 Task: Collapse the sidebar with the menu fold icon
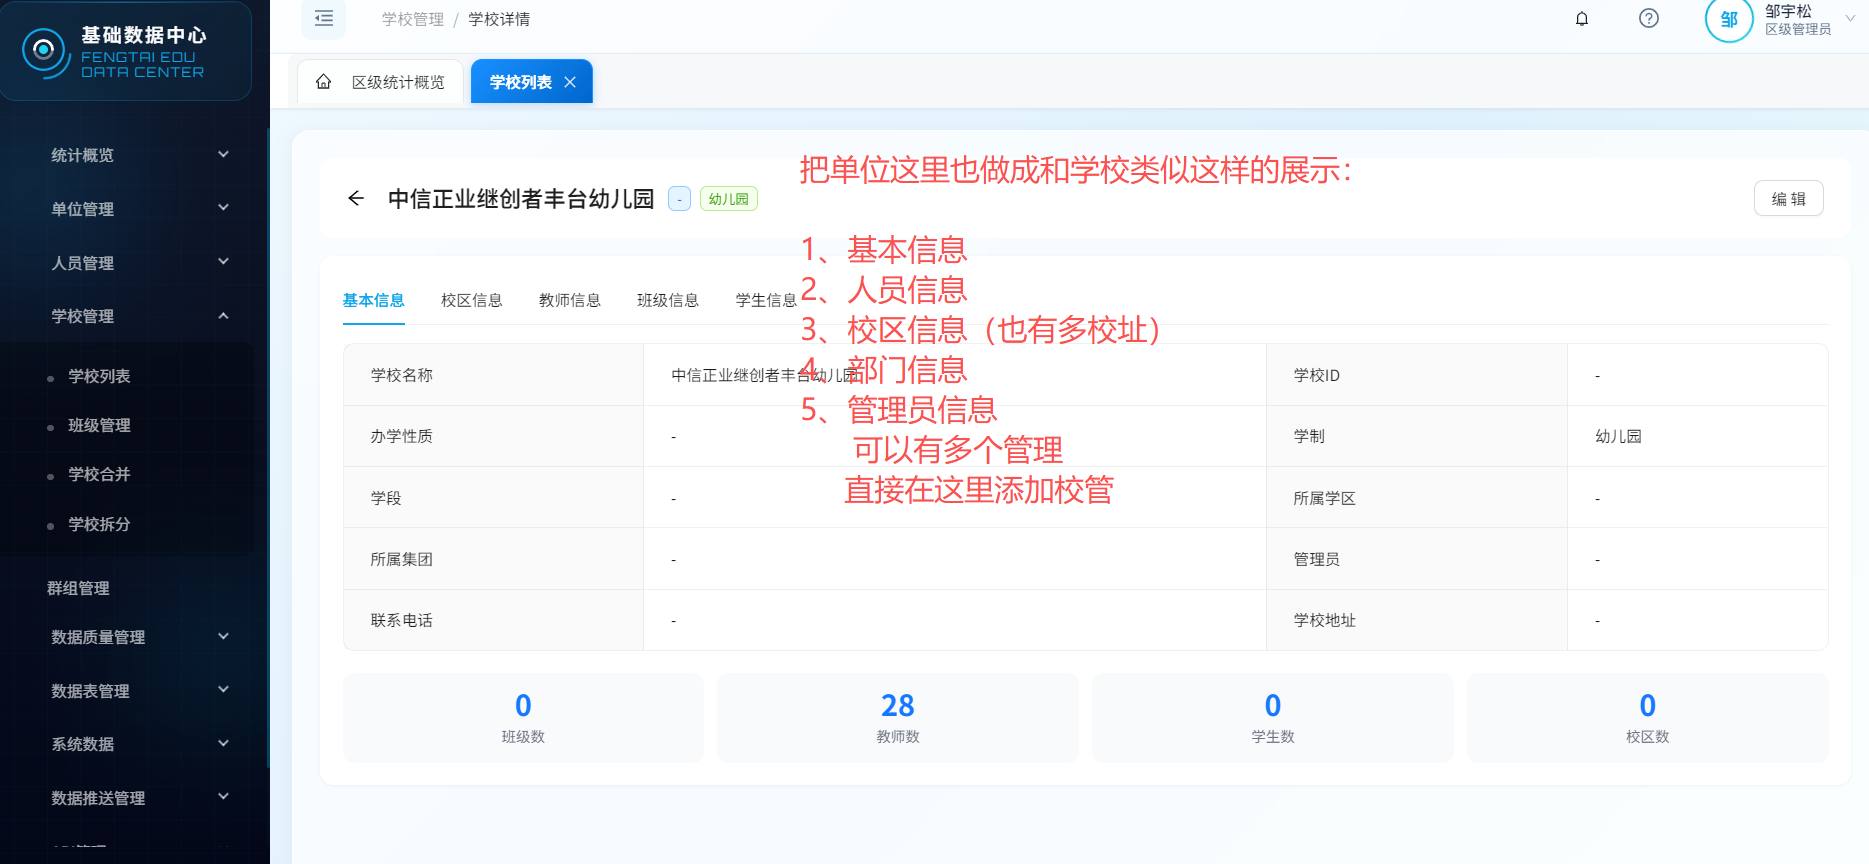click(x=323, y=19)
